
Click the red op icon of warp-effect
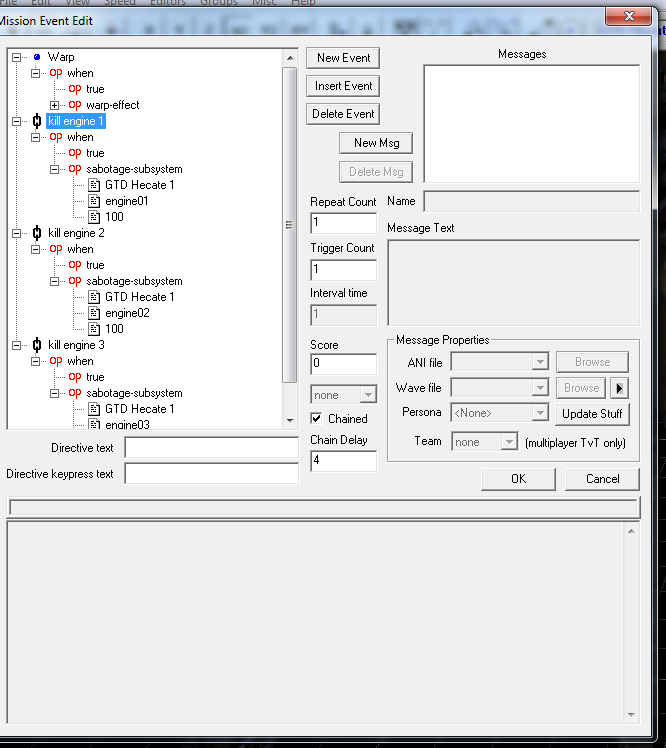75,105
